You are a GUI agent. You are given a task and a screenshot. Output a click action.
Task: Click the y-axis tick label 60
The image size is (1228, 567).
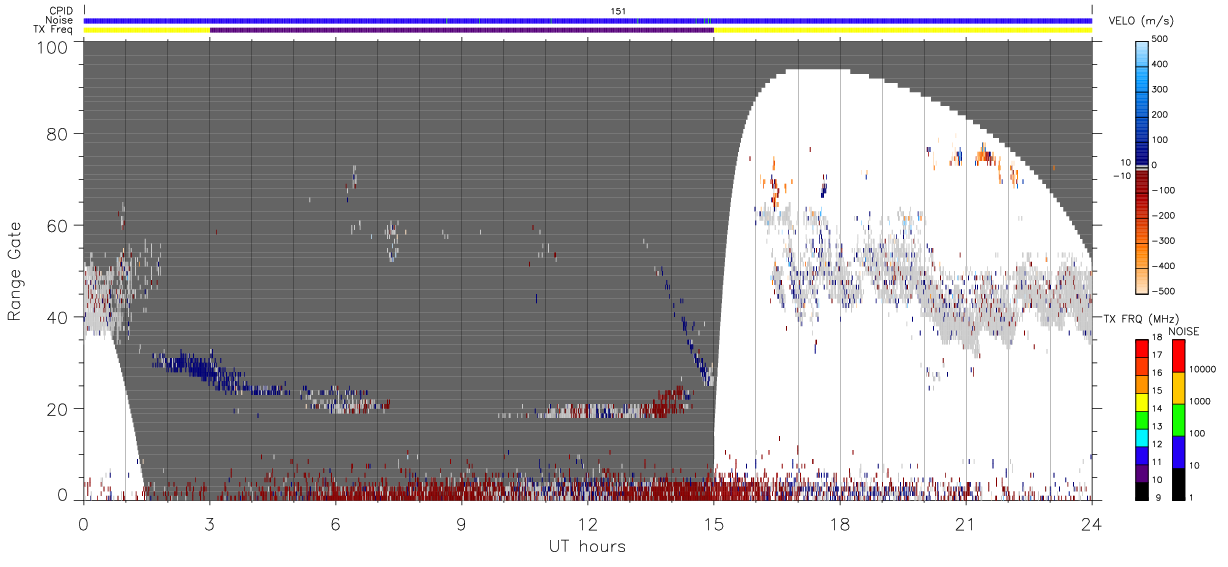(x=57, y=225)
